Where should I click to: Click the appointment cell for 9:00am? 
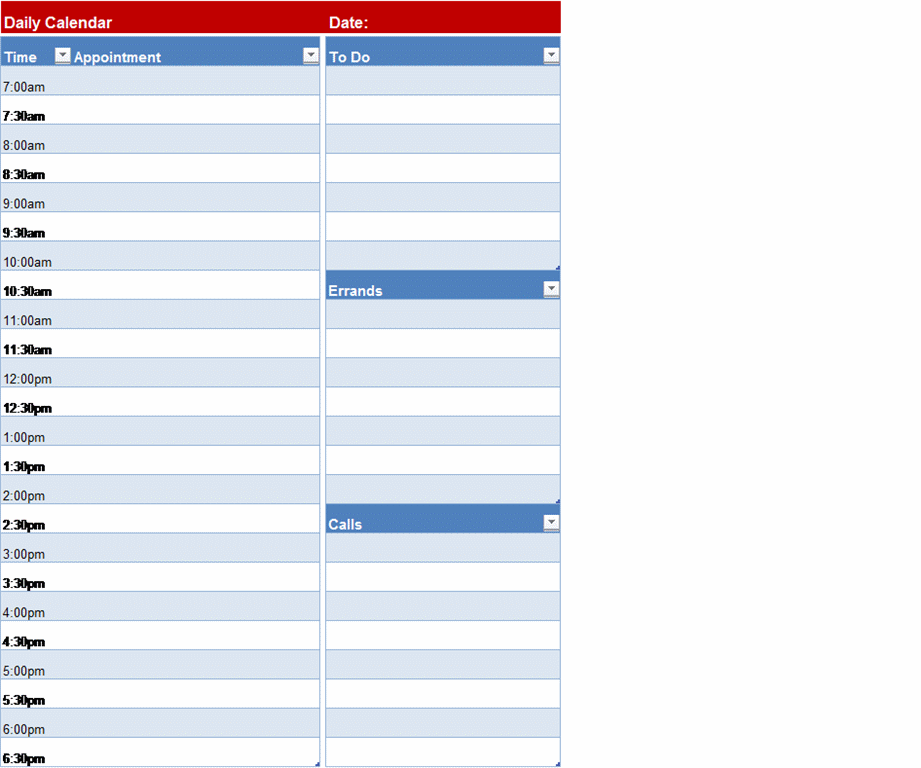[196, 197]
